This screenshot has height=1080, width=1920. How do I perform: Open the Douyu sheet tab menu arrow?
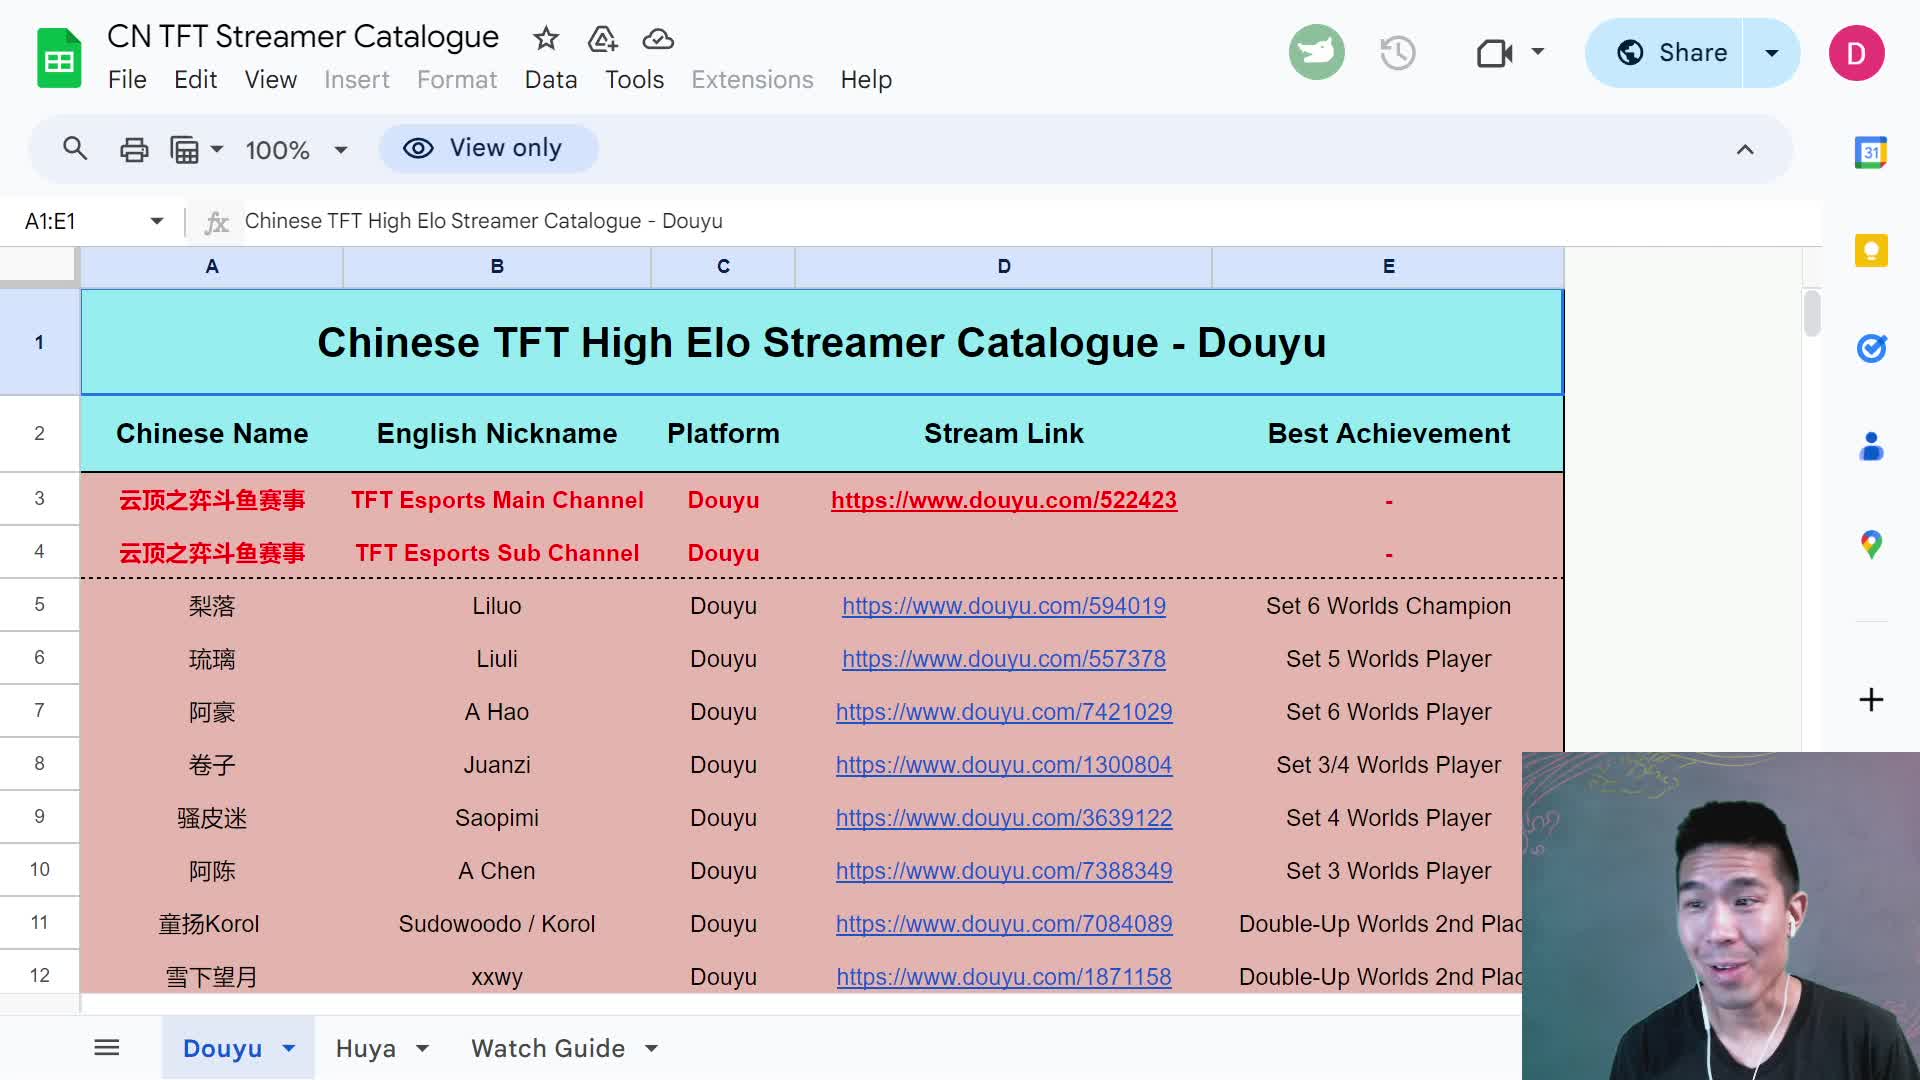point(288,1048)
